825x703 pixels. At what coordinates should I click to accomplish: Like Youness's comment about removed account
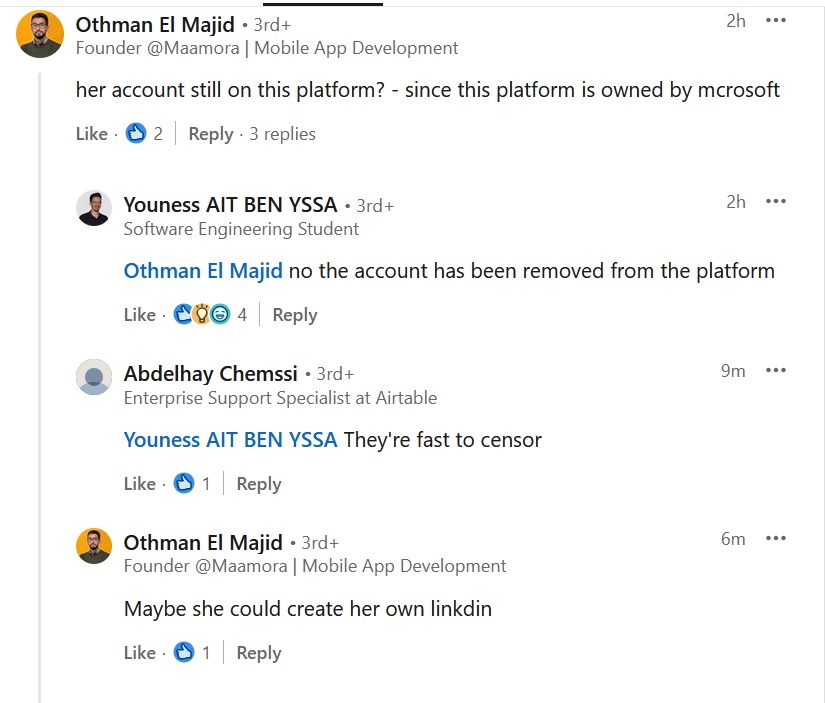[x=139, y=315]
